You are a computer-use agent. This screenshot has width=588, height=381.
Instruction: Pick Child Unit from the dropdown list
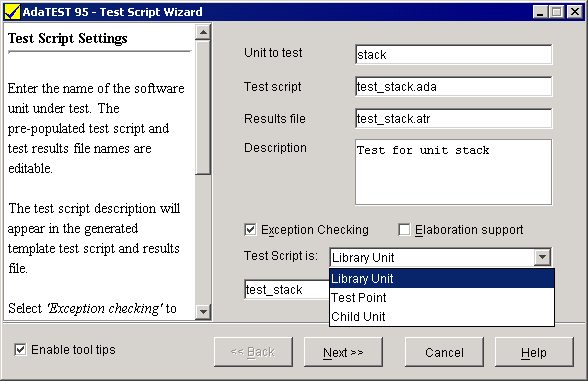pyautogui.click(x=442, y=316)
